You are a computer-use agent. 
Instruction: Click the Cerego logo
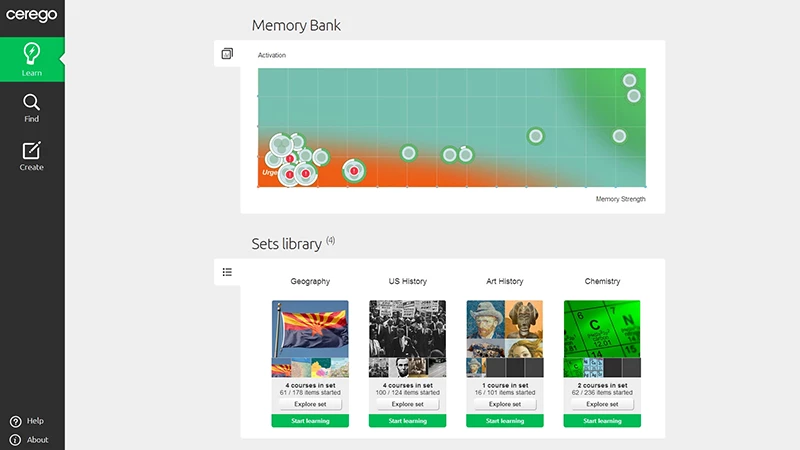(x=32, y=15)
